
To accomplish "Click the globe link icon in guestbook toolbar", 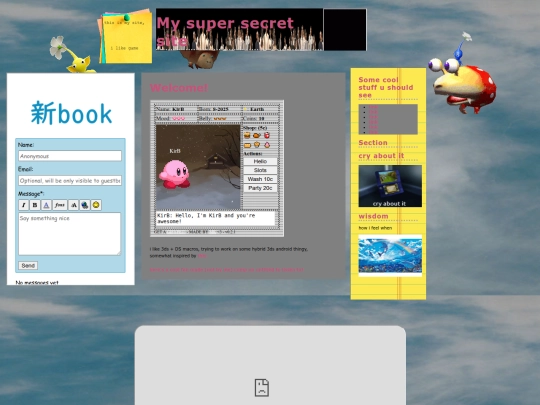I will pos(85,205).
